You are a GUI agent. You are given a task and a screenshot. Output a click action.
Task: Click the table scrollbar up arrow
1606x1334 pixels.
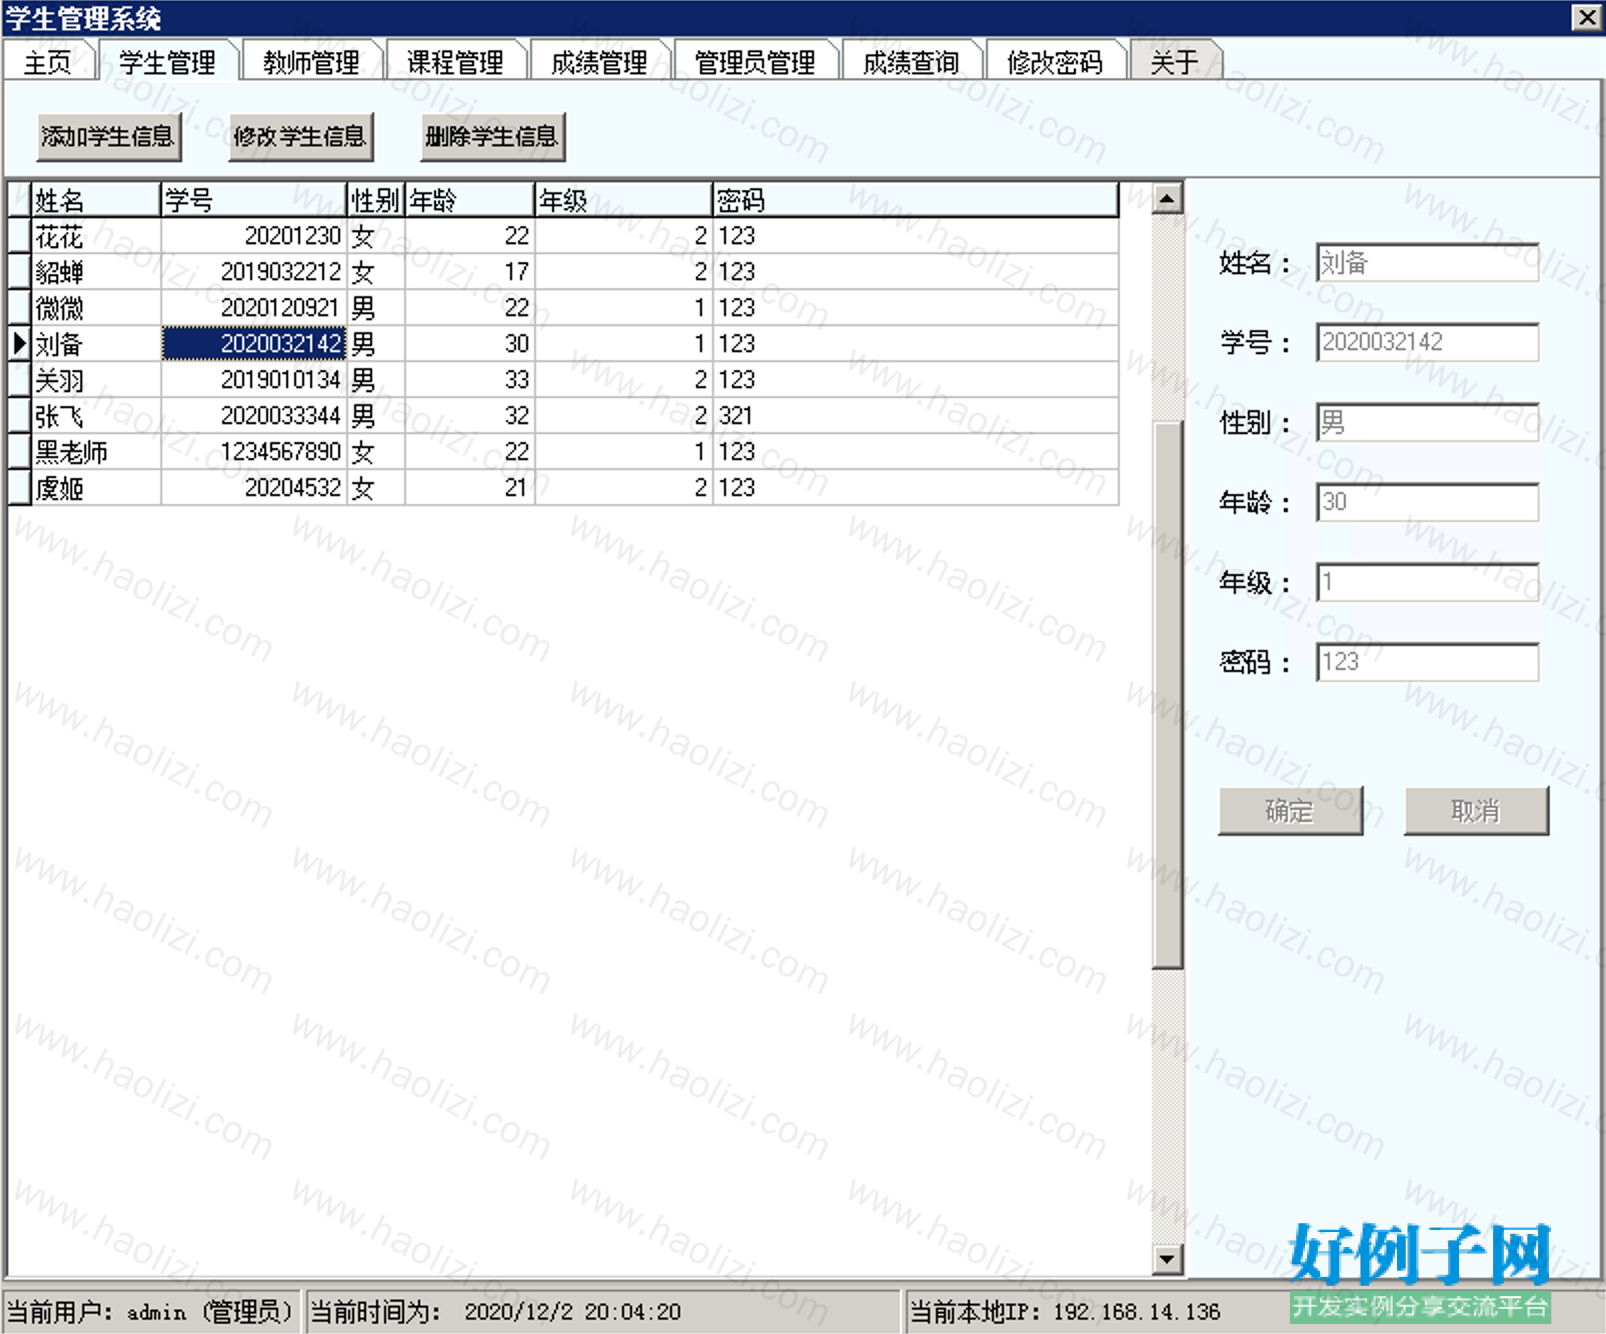pyautogui.click(x=1167, y=198)
